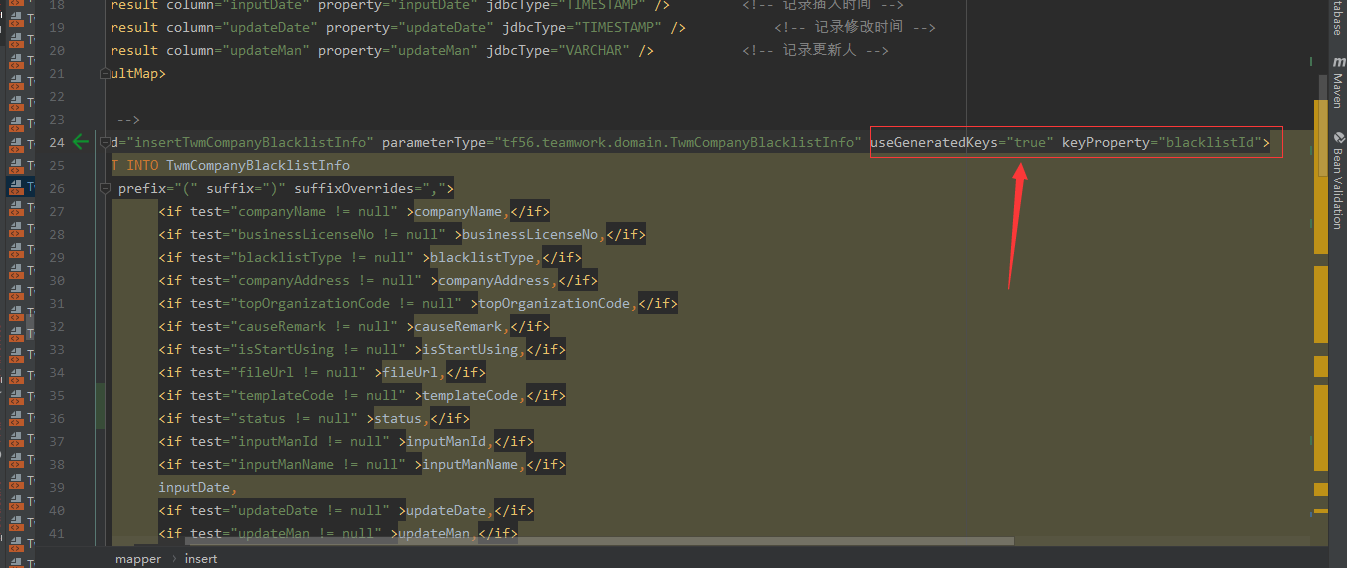Click the id value "insertTwmCompanyBlacklistInfo"
The width and height of the screenshot is (1347, 568).
[250, 142]
